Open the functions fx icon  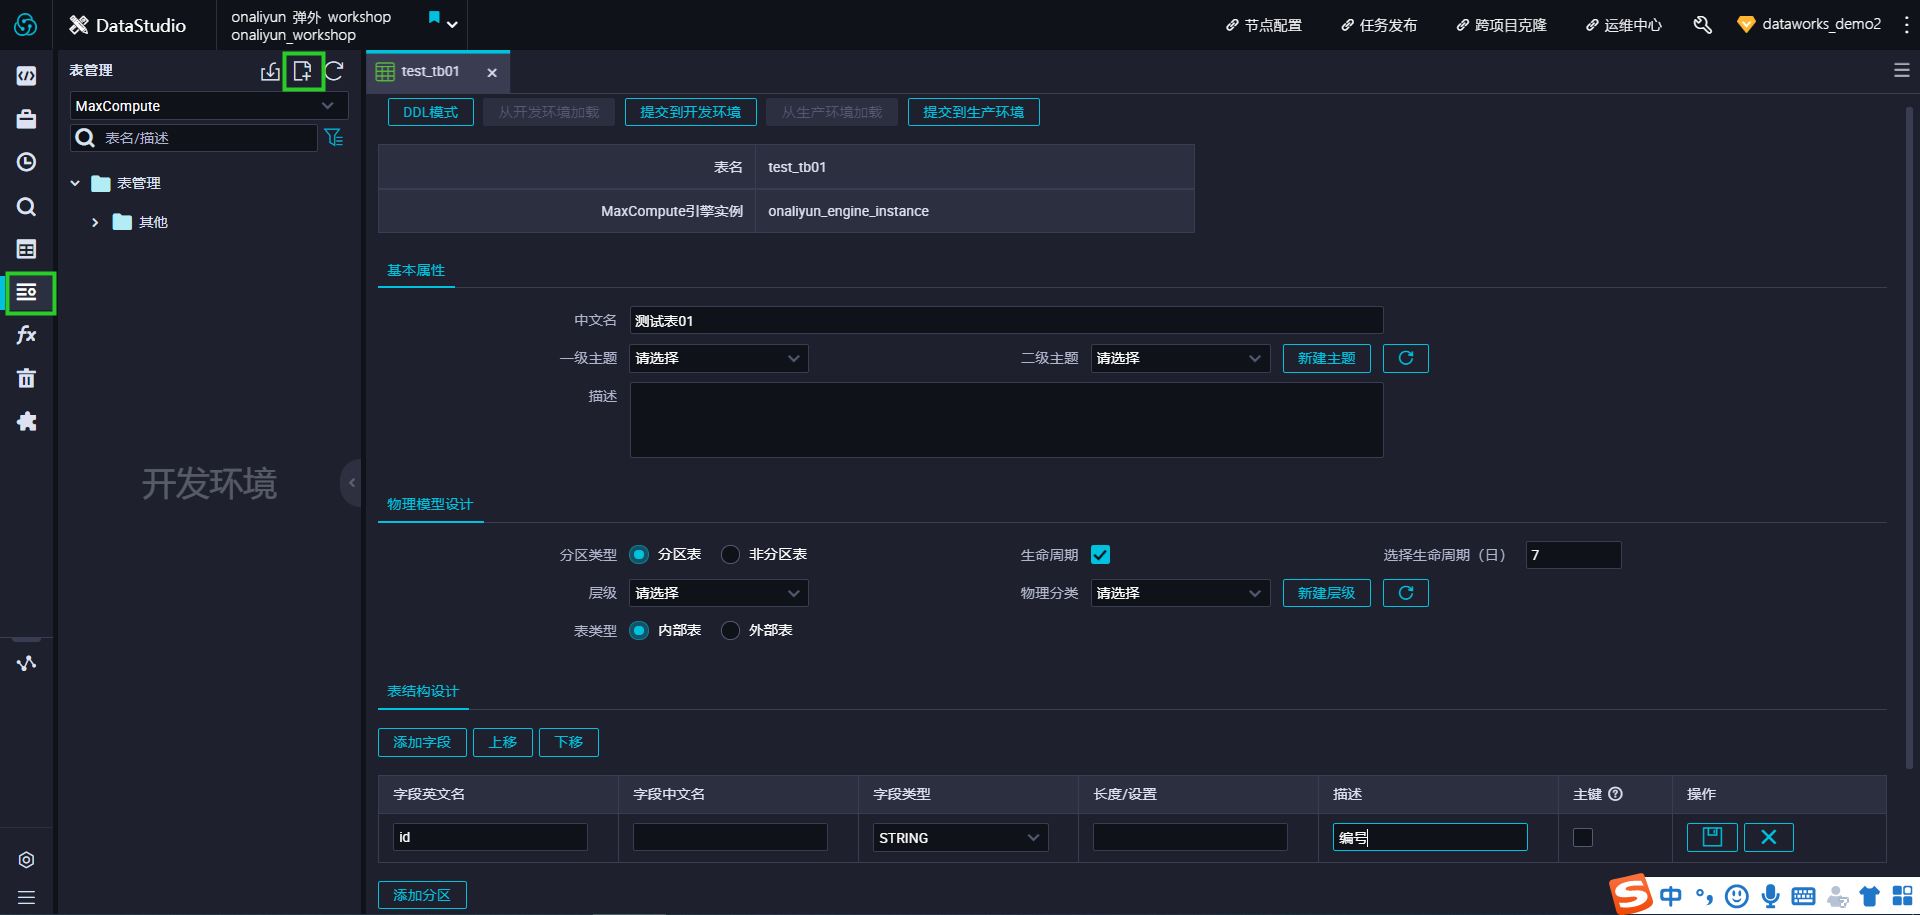click(27, 335)
